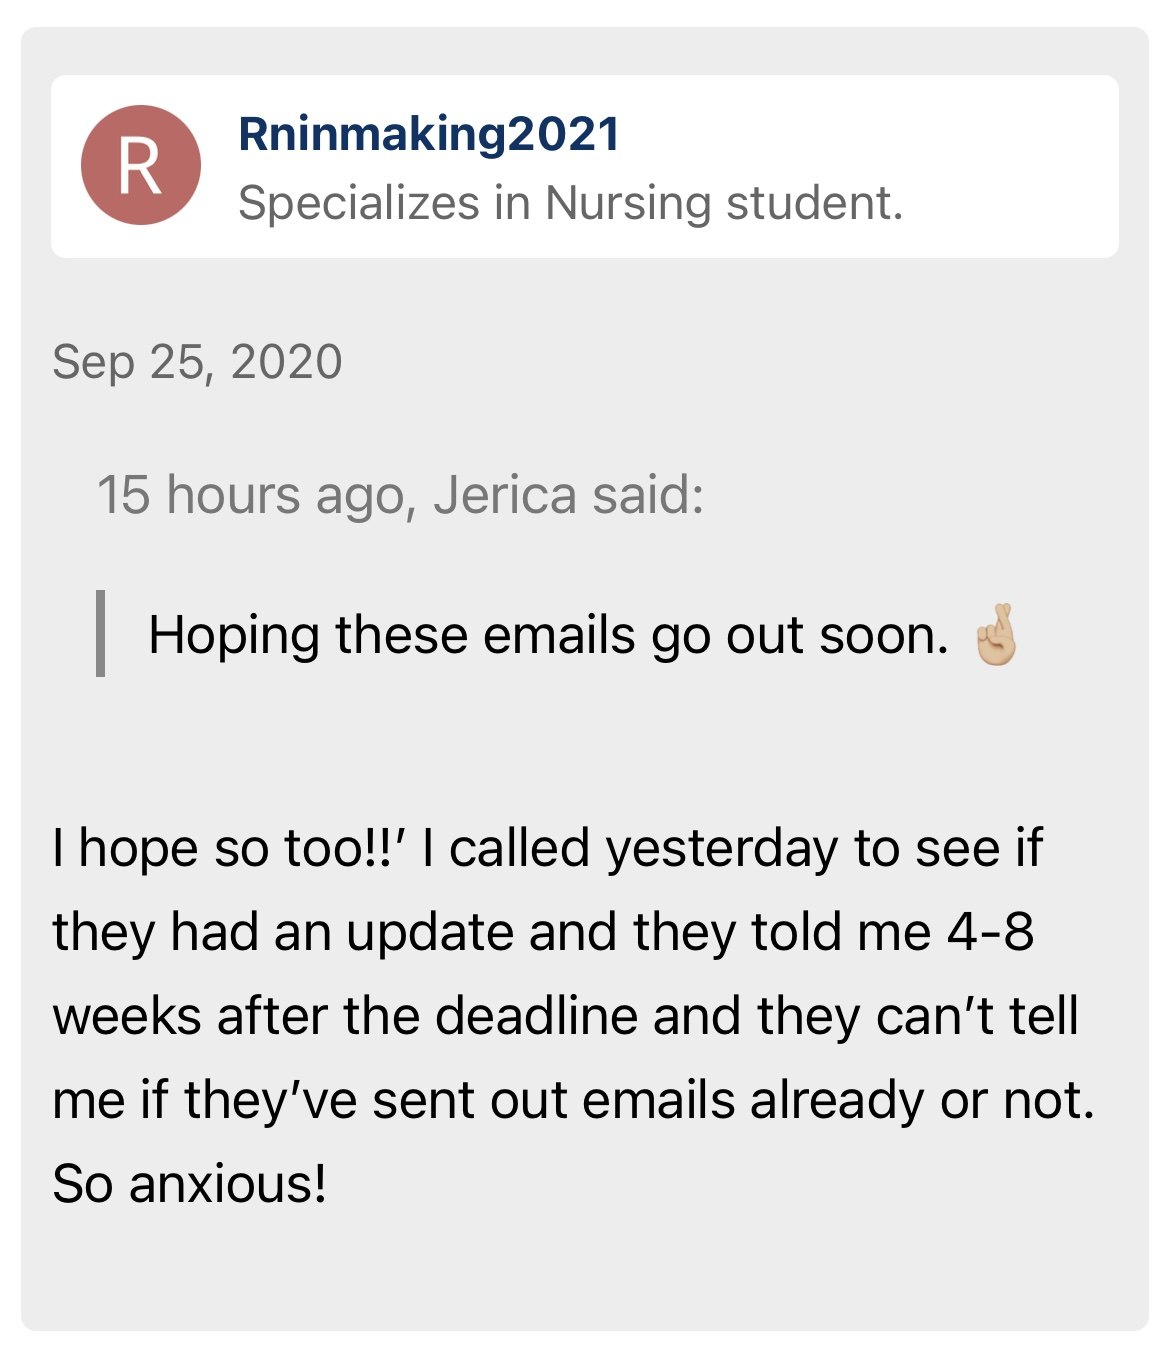This screenshot has width=1170, height=1359.
Task: Select the quoted 'Hoping these emails go out soon.' text
Action: click(x=548, y=635)
